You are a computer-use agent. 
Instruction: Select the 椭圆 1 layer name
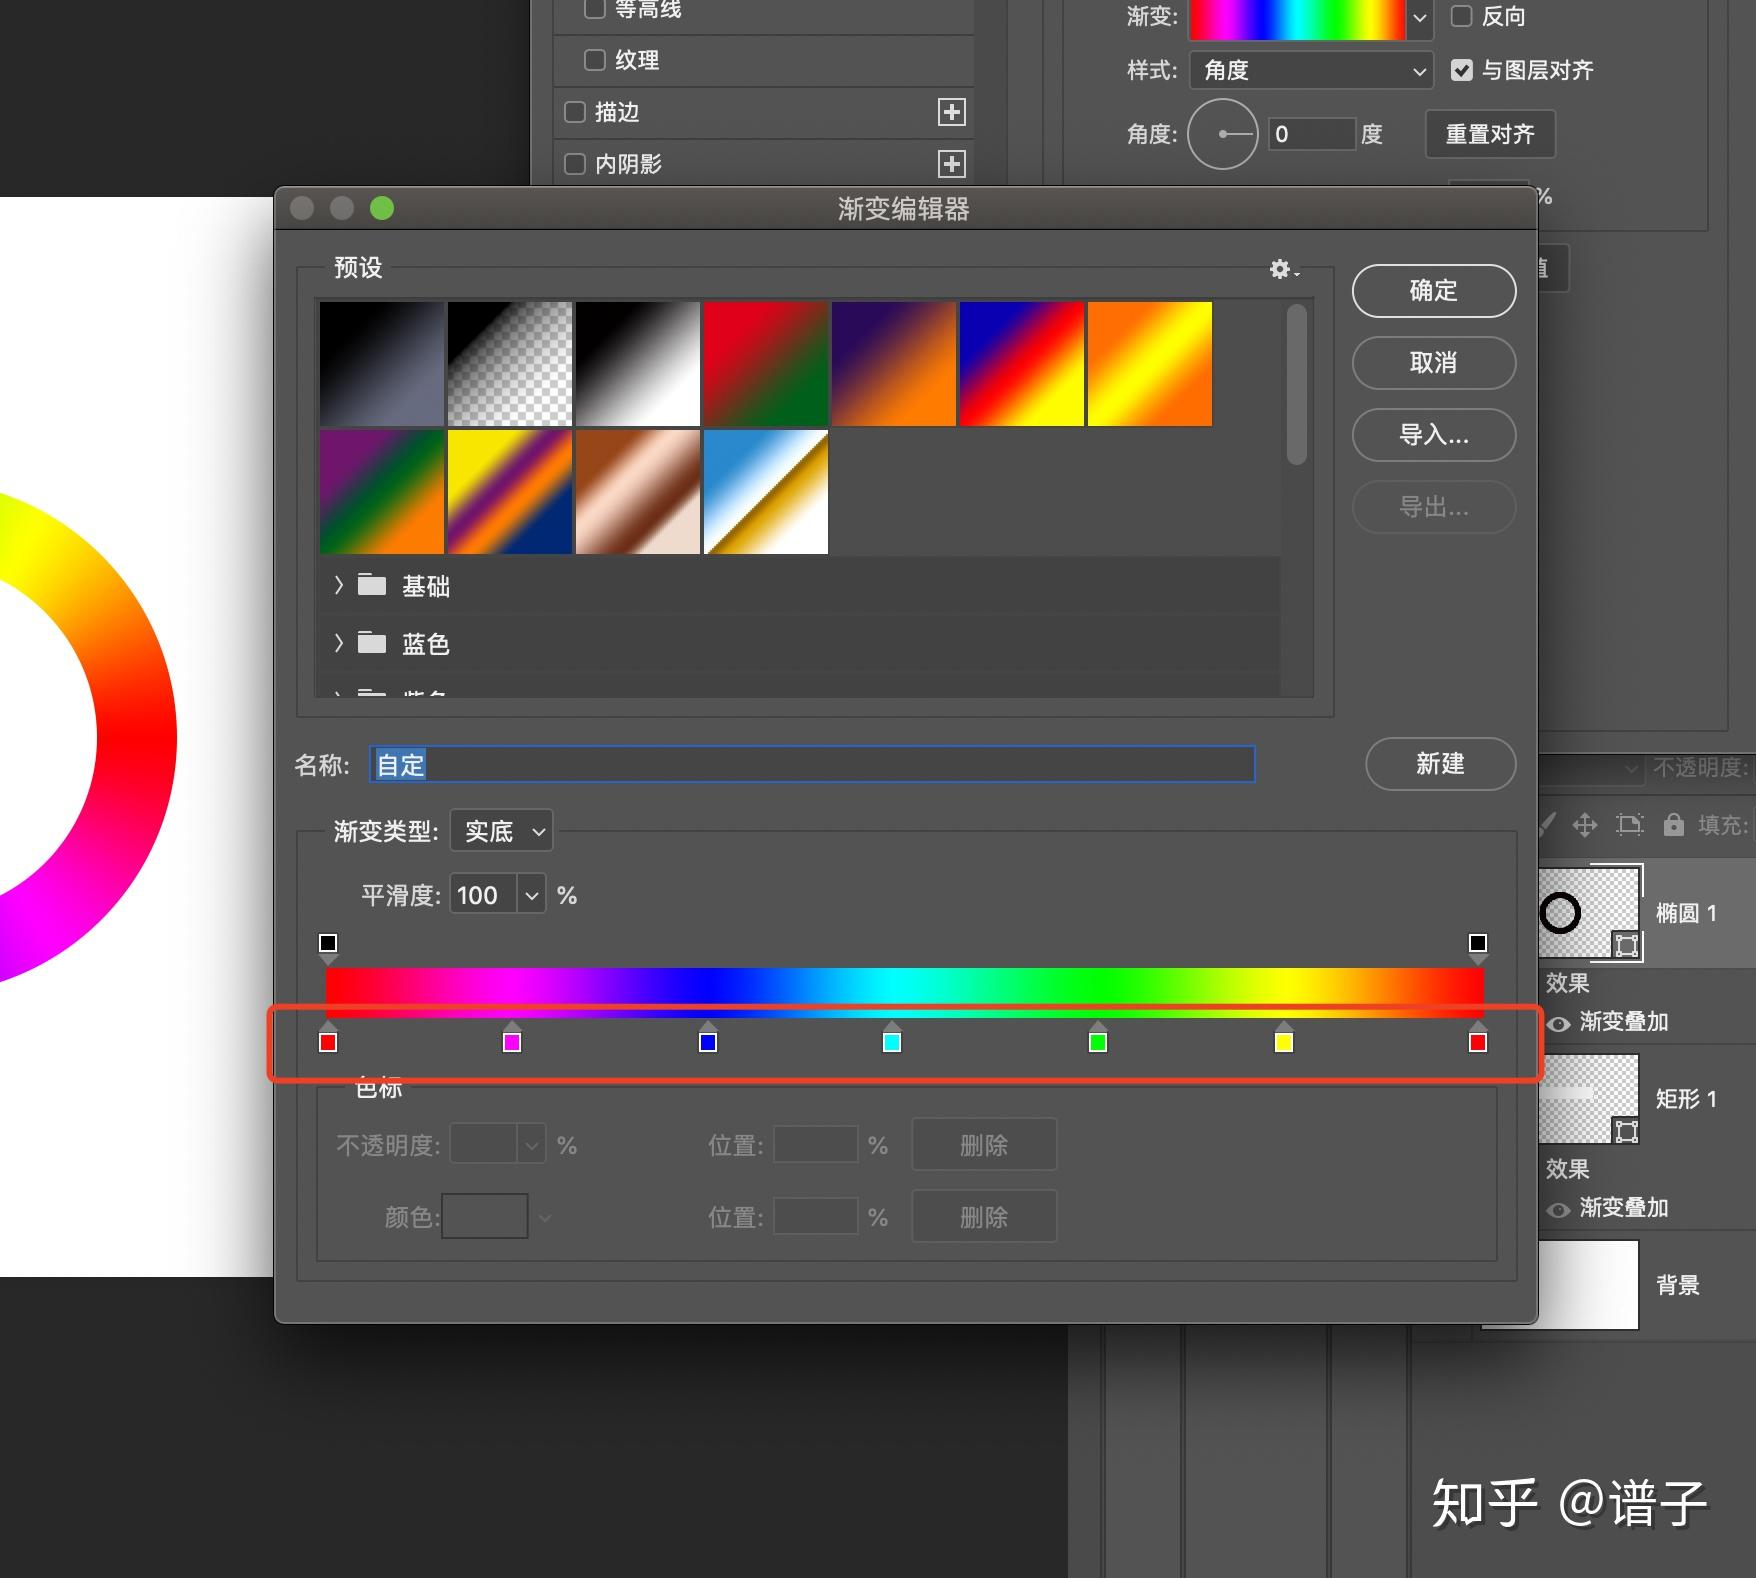(1686, 913)
